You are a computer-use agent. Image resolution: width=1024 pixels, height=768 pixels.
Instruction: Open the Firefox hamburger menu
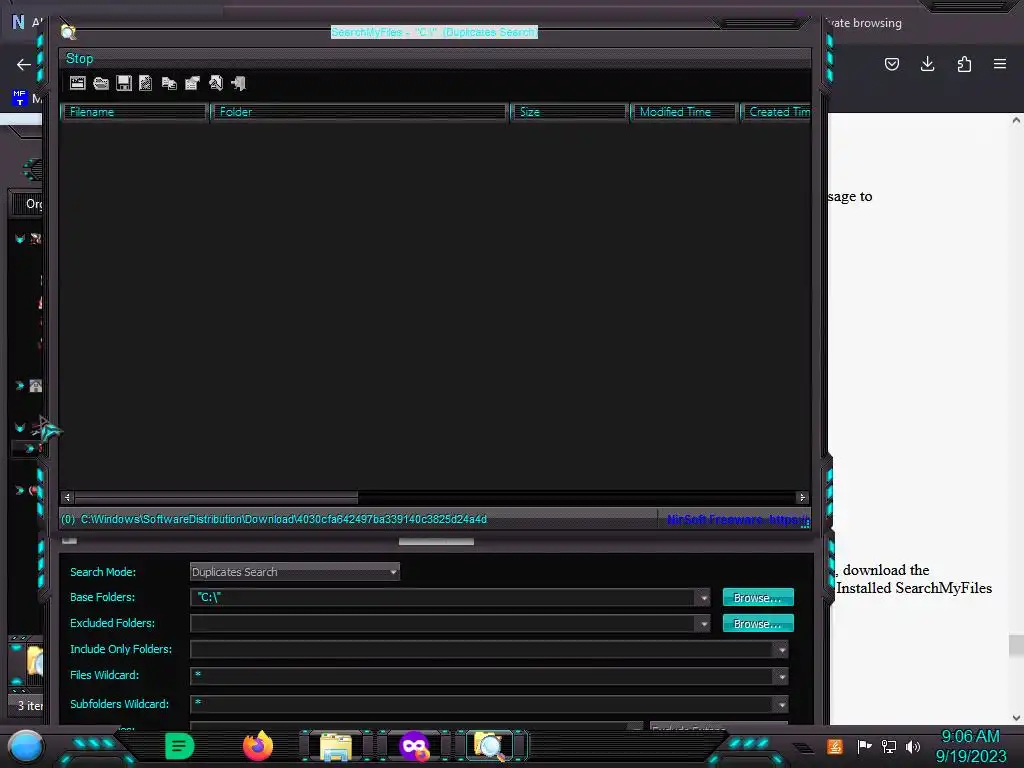(1000, 64)
